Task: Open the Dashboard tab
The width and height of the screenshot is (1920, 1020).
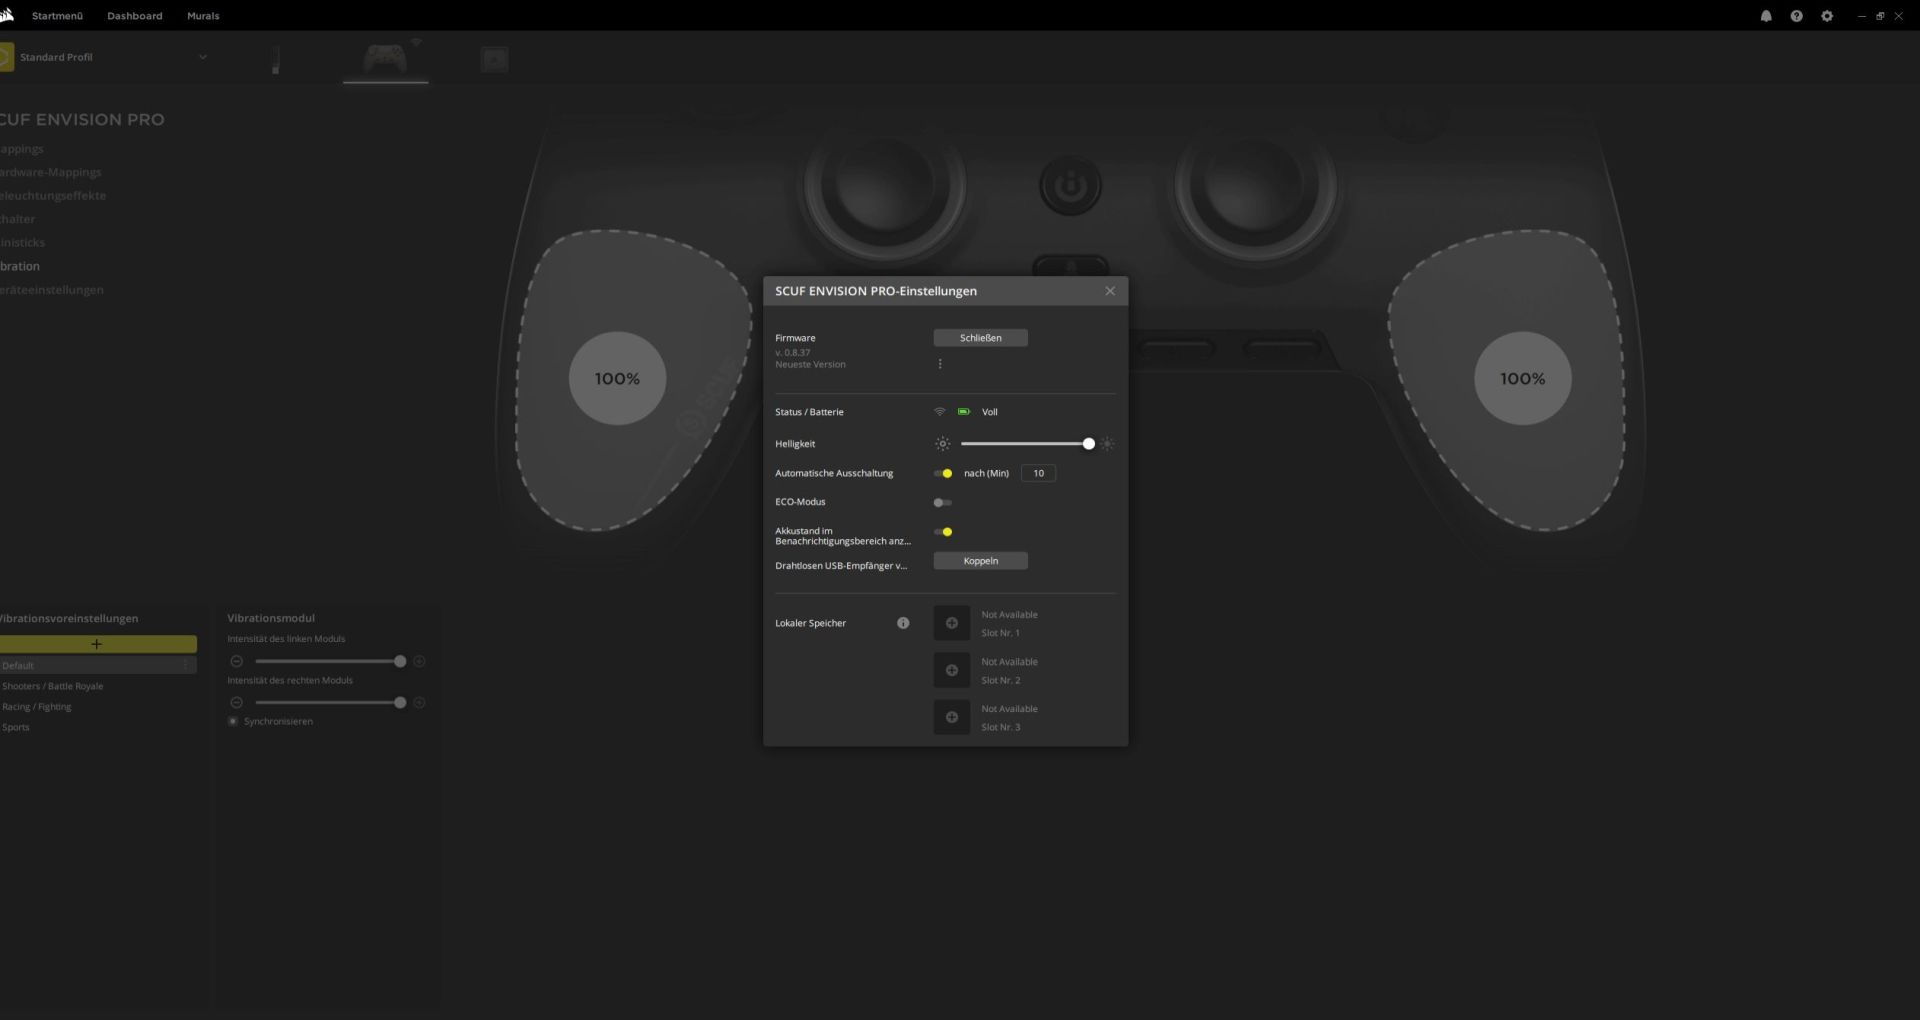Action: pyautogui.click(x=135, y=16)
